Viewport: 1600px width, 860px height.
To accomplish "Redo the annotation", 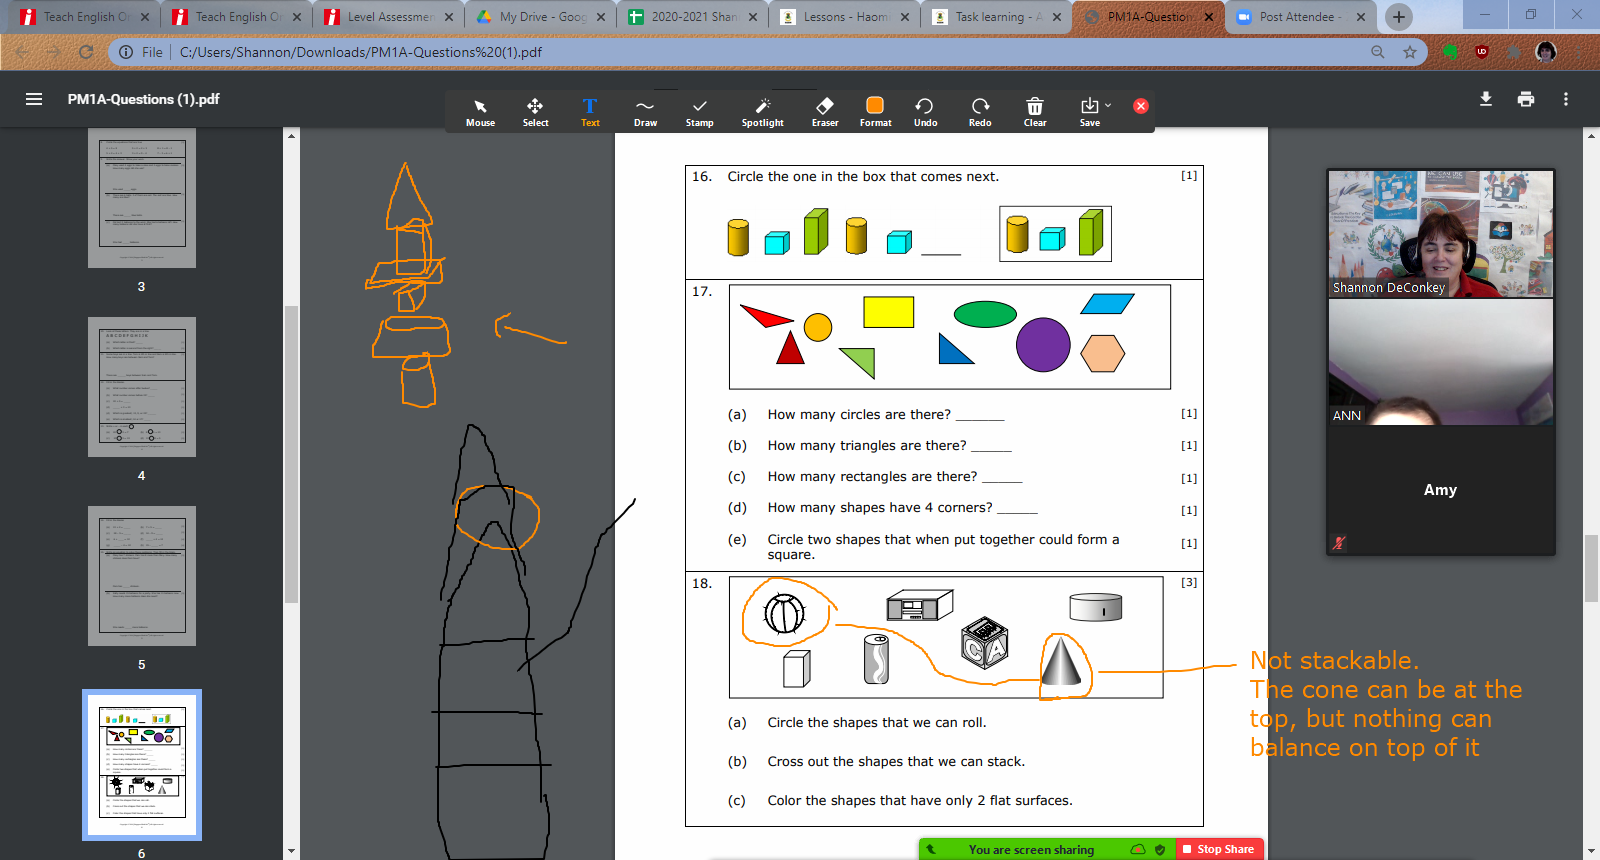I will (x=980, y=112).
